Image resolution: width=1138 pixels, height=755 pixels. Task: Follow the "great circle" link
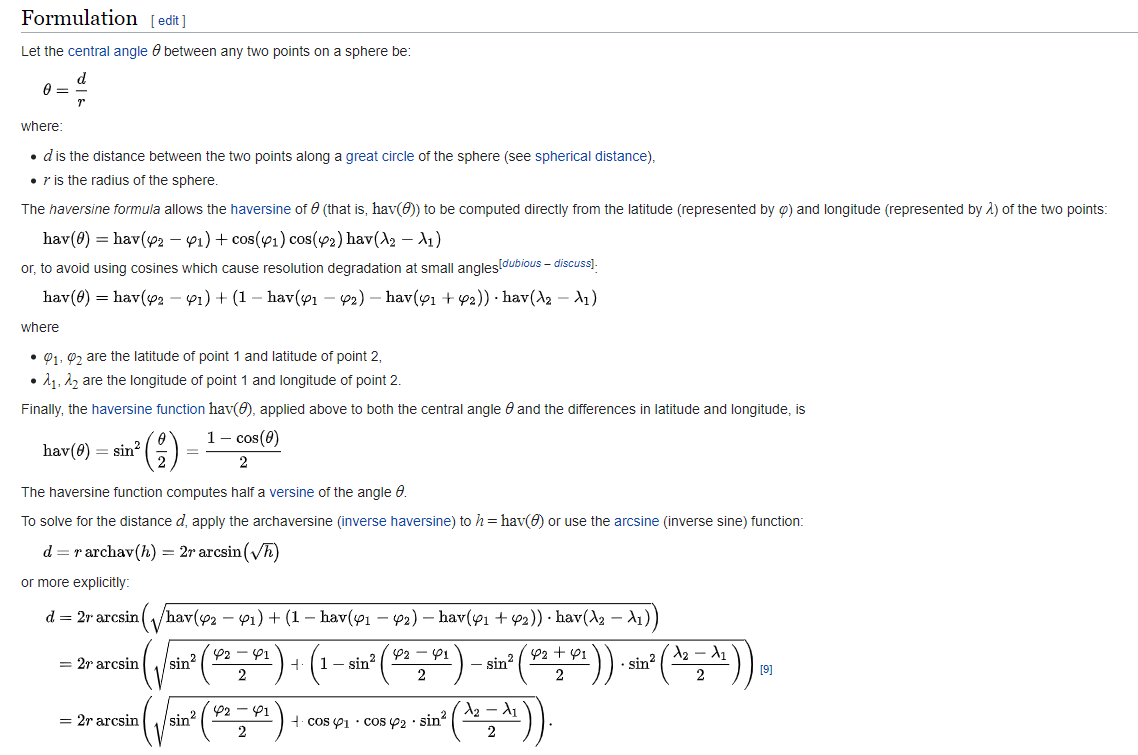tap(380, 156)
